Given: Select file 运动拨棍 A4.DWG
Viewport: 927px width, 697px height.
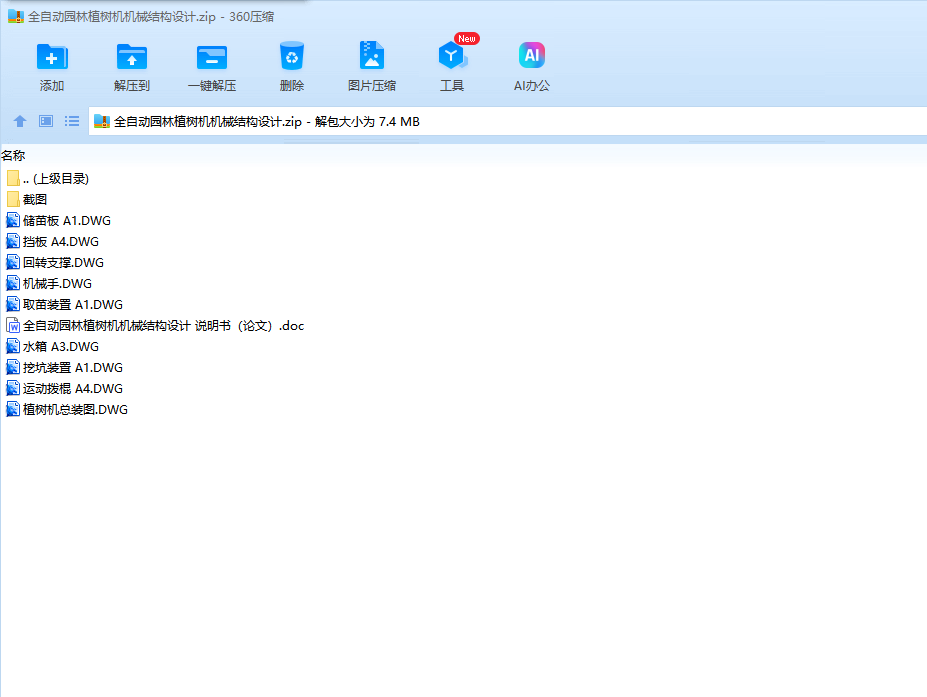Looking at the screenshot, I should (64, 388).
